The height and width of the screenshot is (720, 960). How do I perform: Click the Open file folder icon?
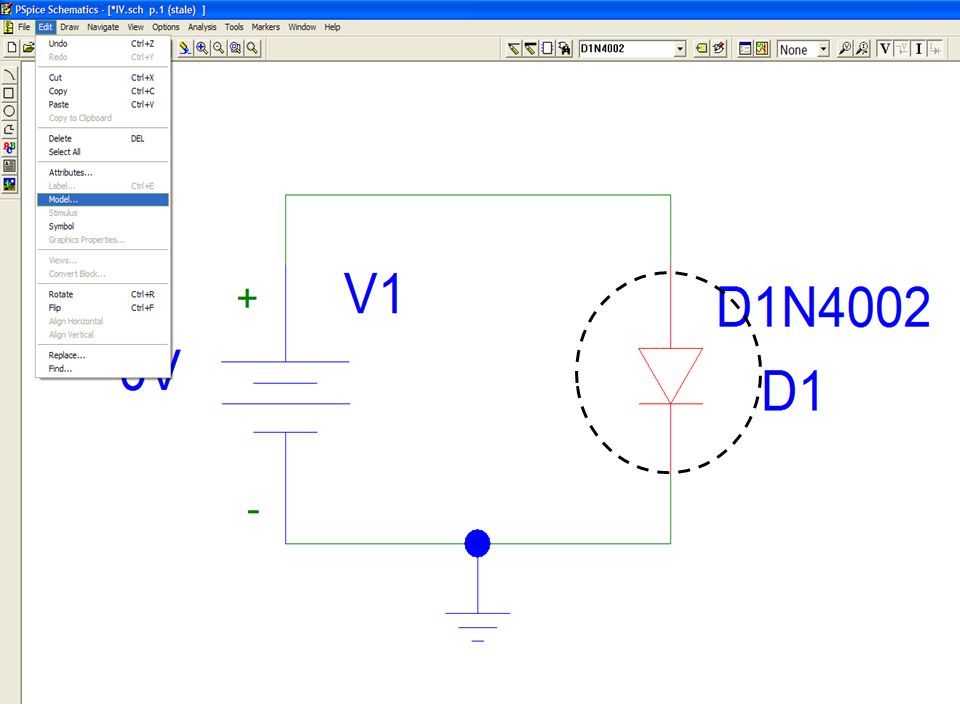pyautogui.click(x=28, y=48)
